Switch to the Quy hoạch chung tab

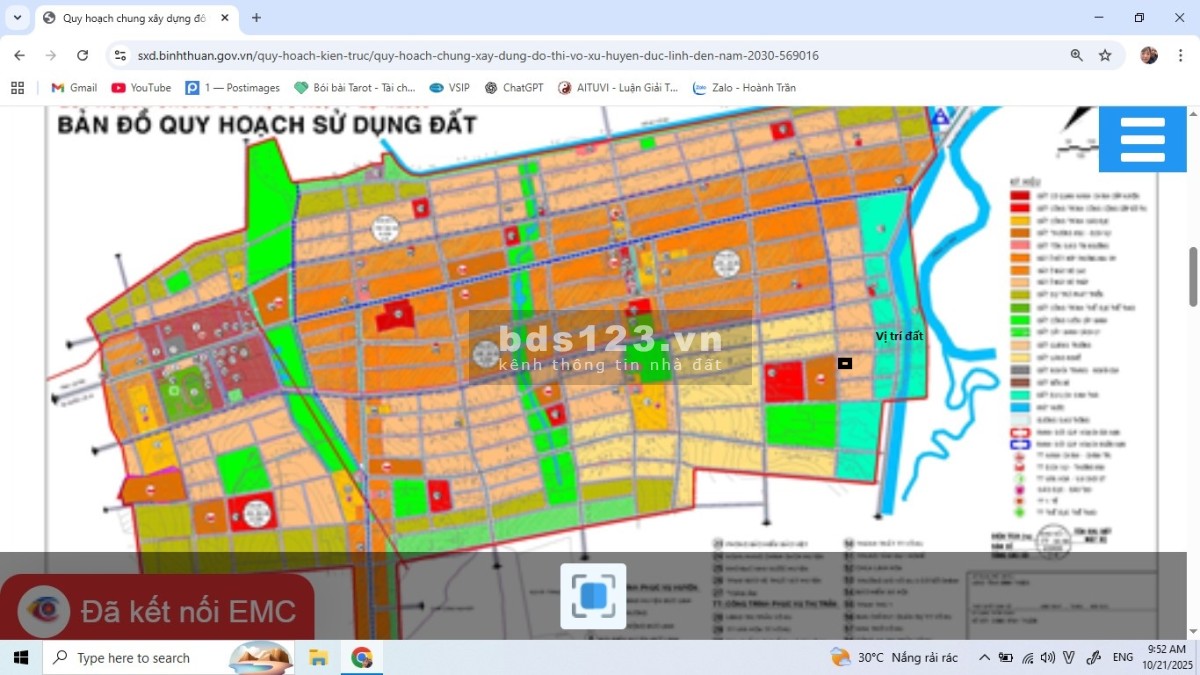[x=130, y=18]
